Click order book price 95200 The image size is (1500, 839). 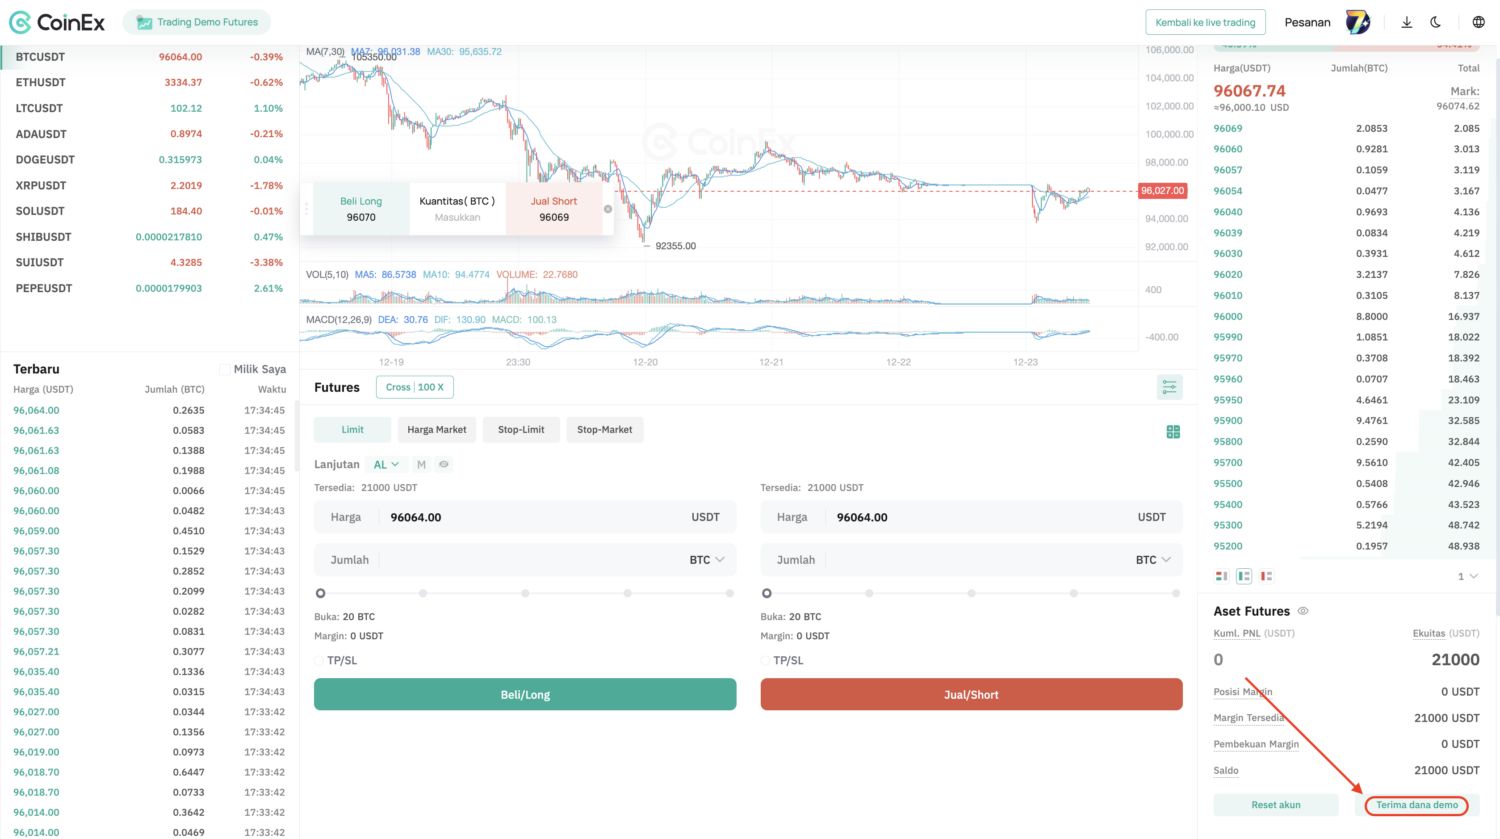[1228, 546]
